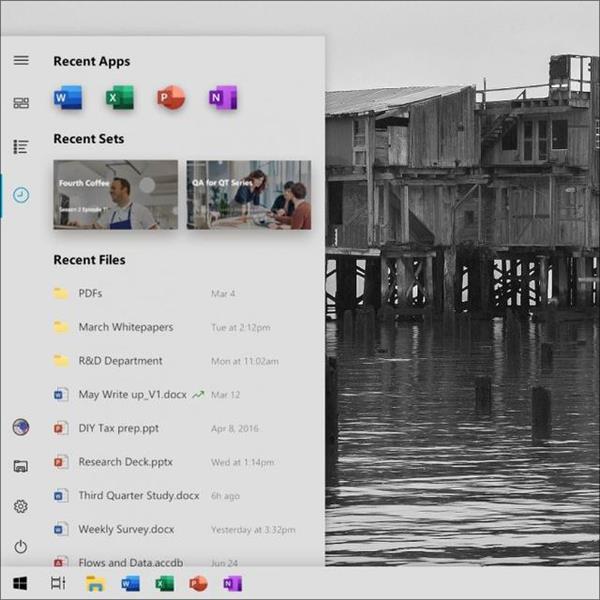Open the March Whitepapers folder
This screenshot has width=600, height=600.
pyautogui.click(x=125, y=327)
